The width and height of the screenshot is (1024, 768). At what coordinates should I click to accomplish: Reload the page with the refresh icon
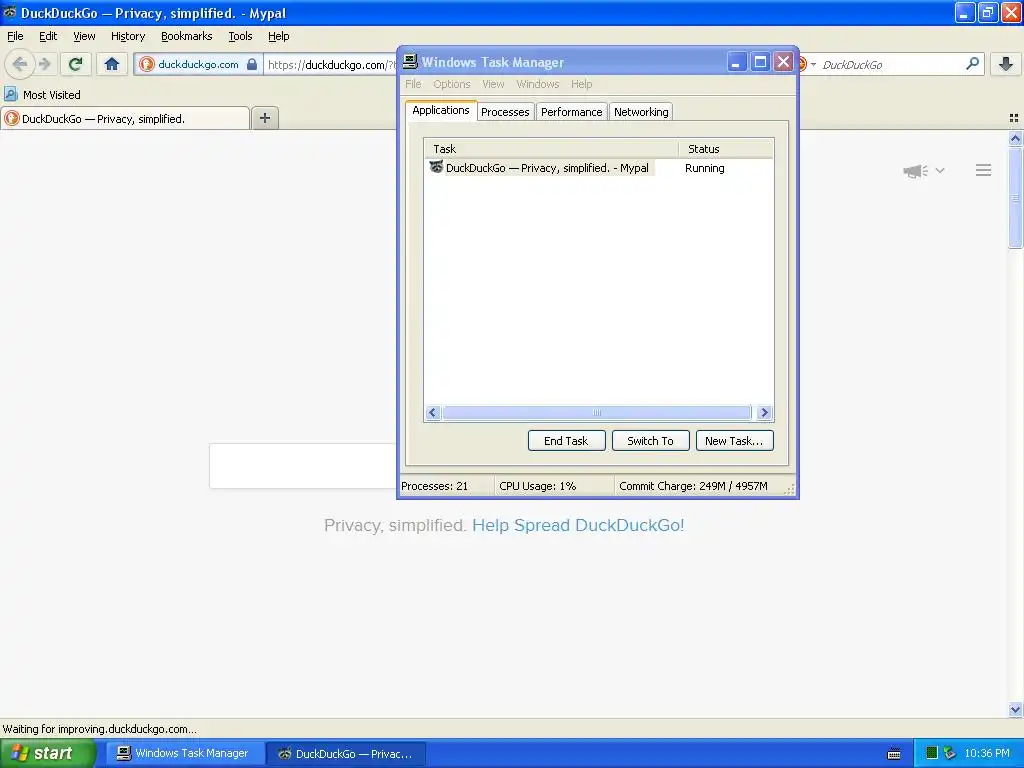click(76, 64)
